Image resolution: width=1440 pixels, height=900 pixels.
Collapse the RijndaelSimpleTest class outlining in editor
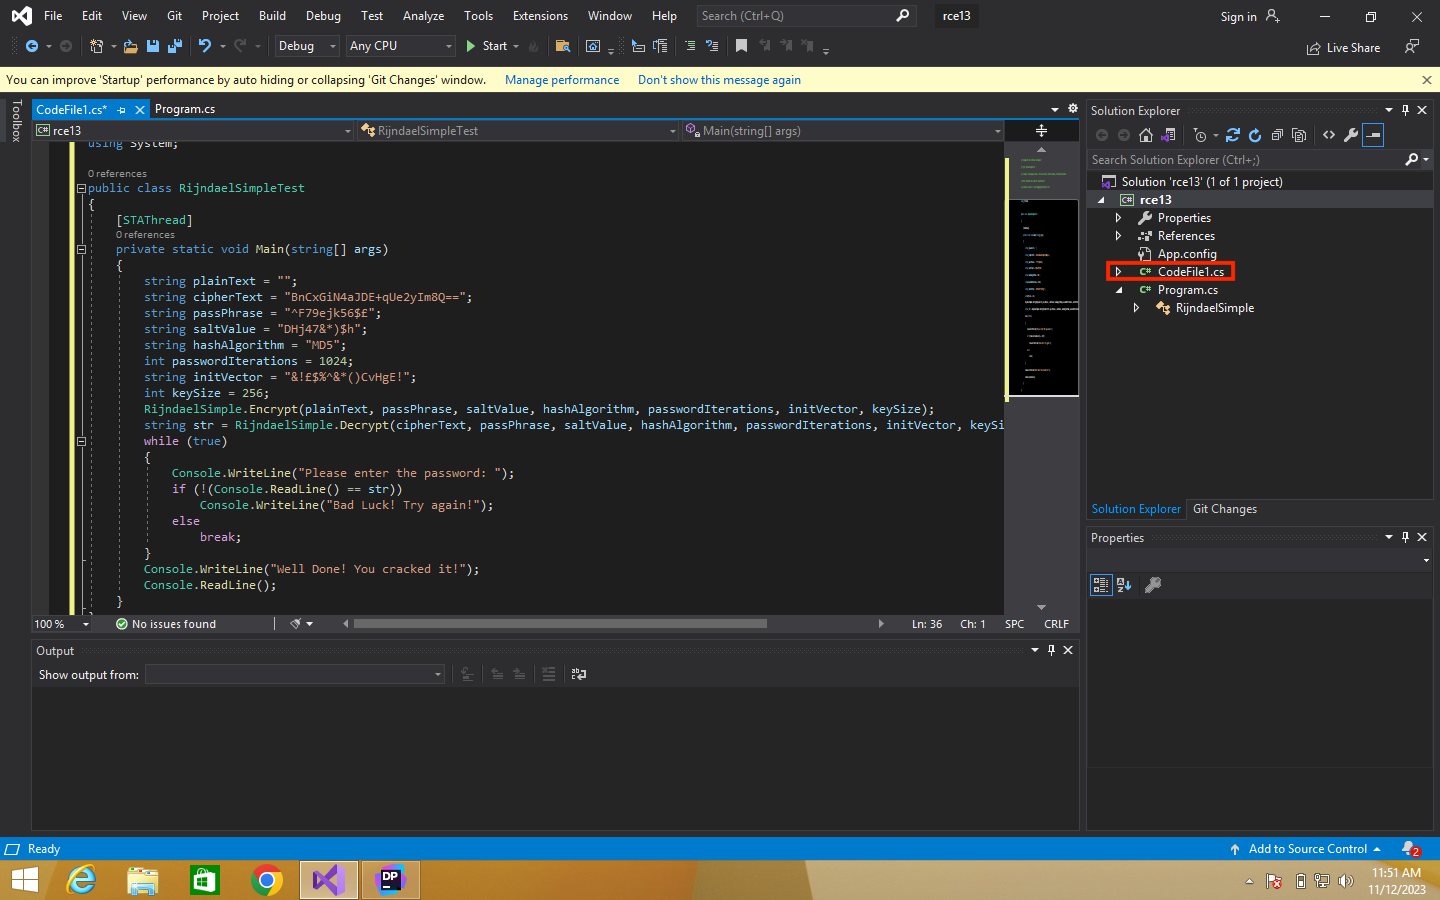pos(81,188)
